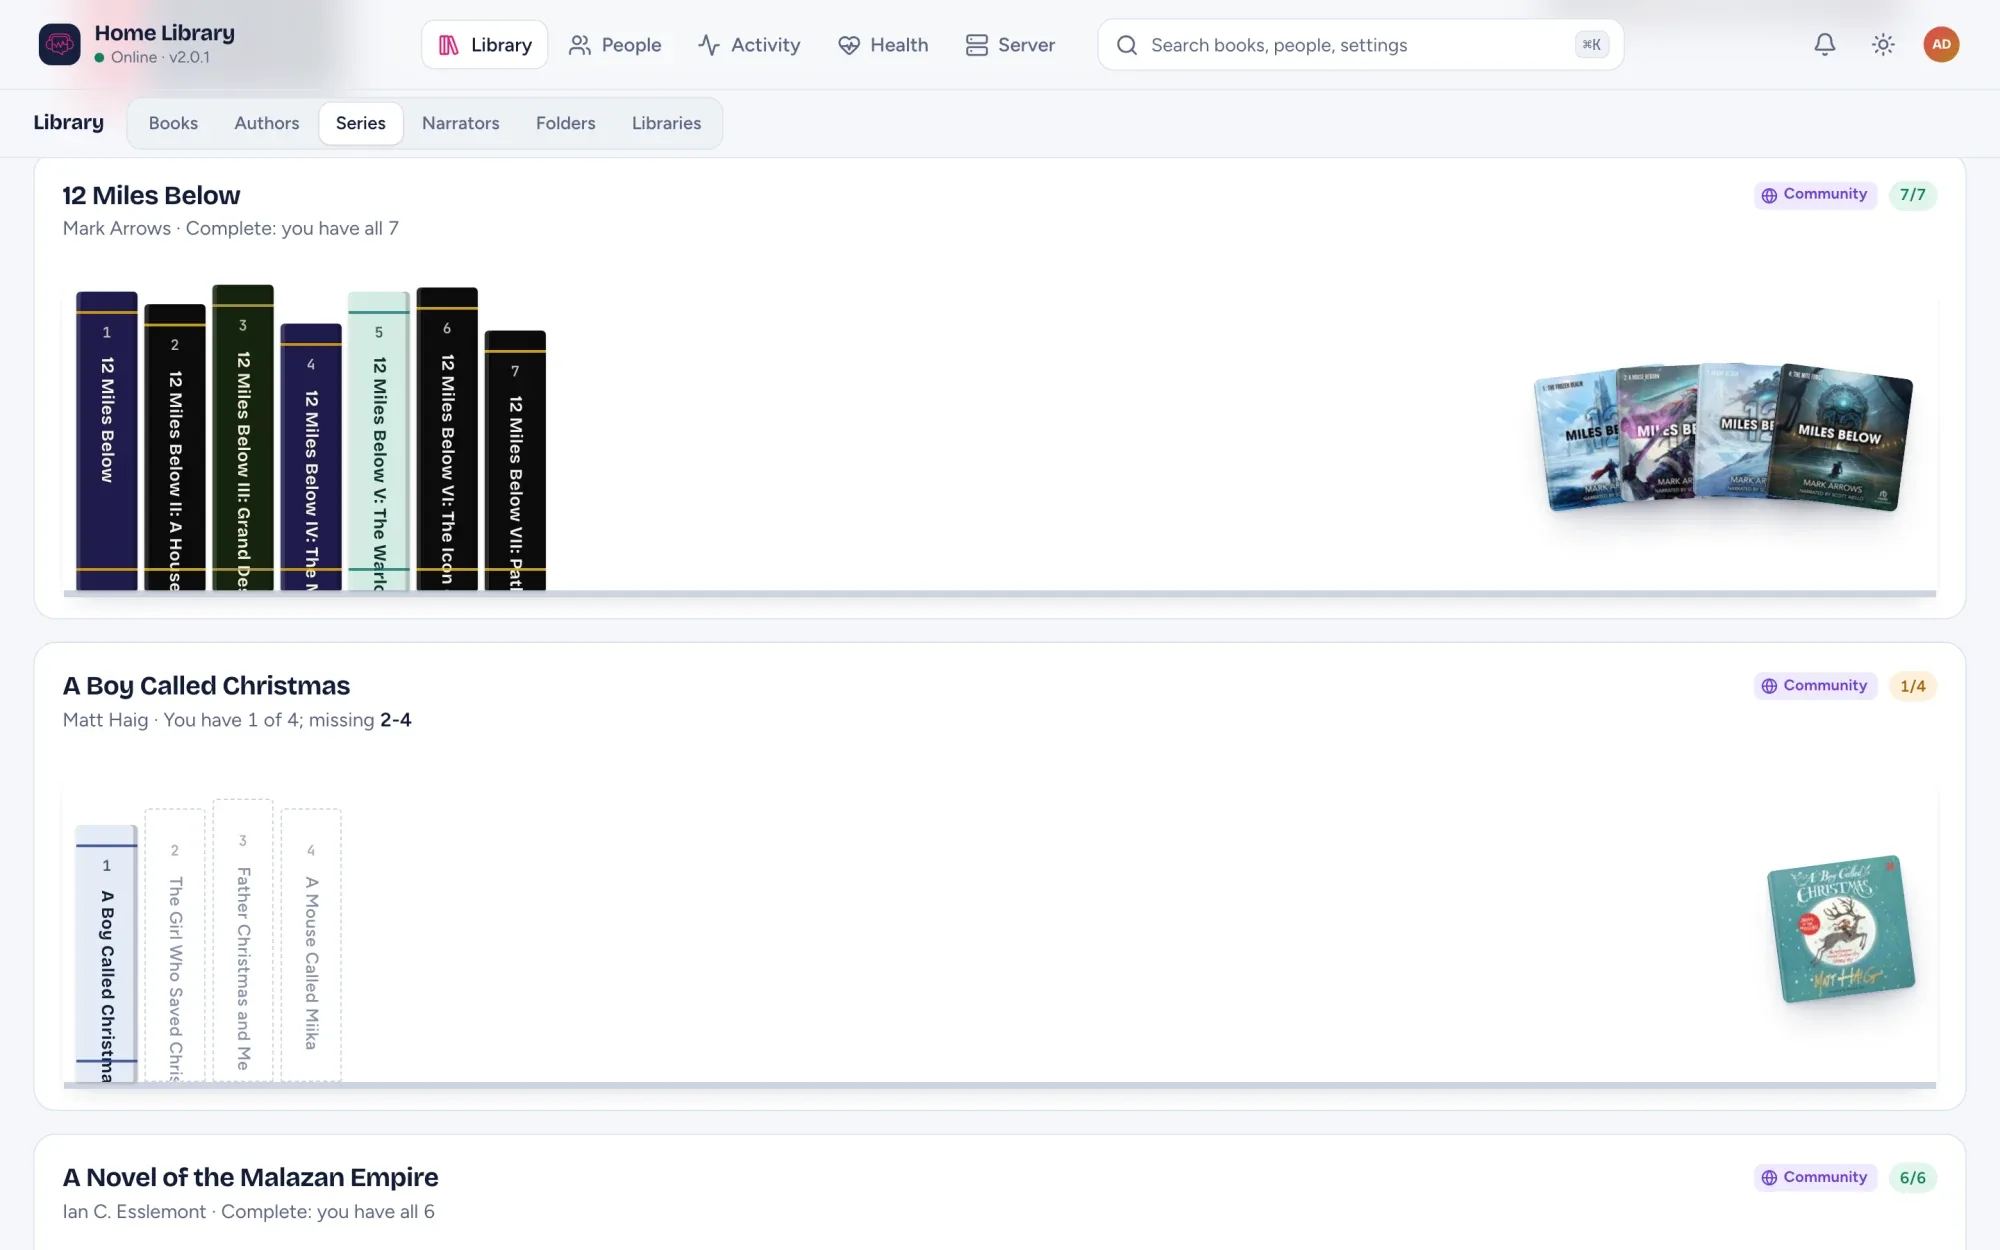Screen dimensions: 2000x1250
Task: Switch to the Folders tab
Action: [x=566, y=123]
